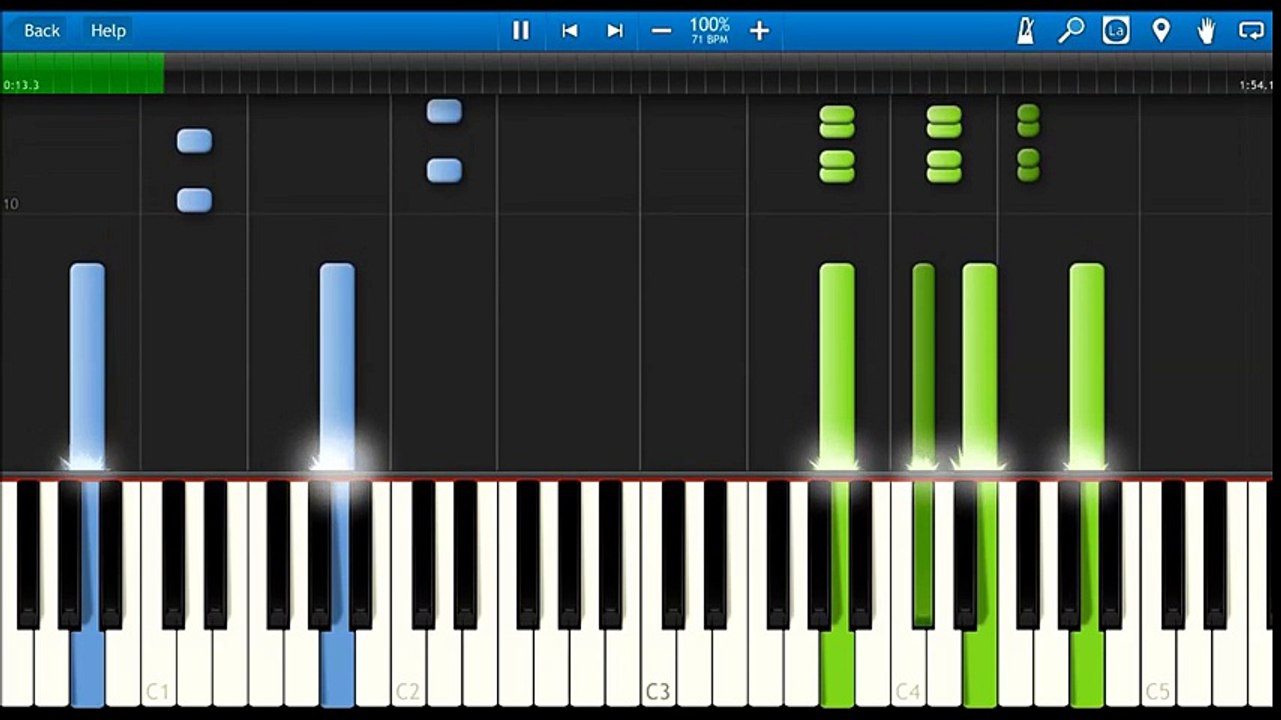Seek in the unplayed gray timeline area

720,73
